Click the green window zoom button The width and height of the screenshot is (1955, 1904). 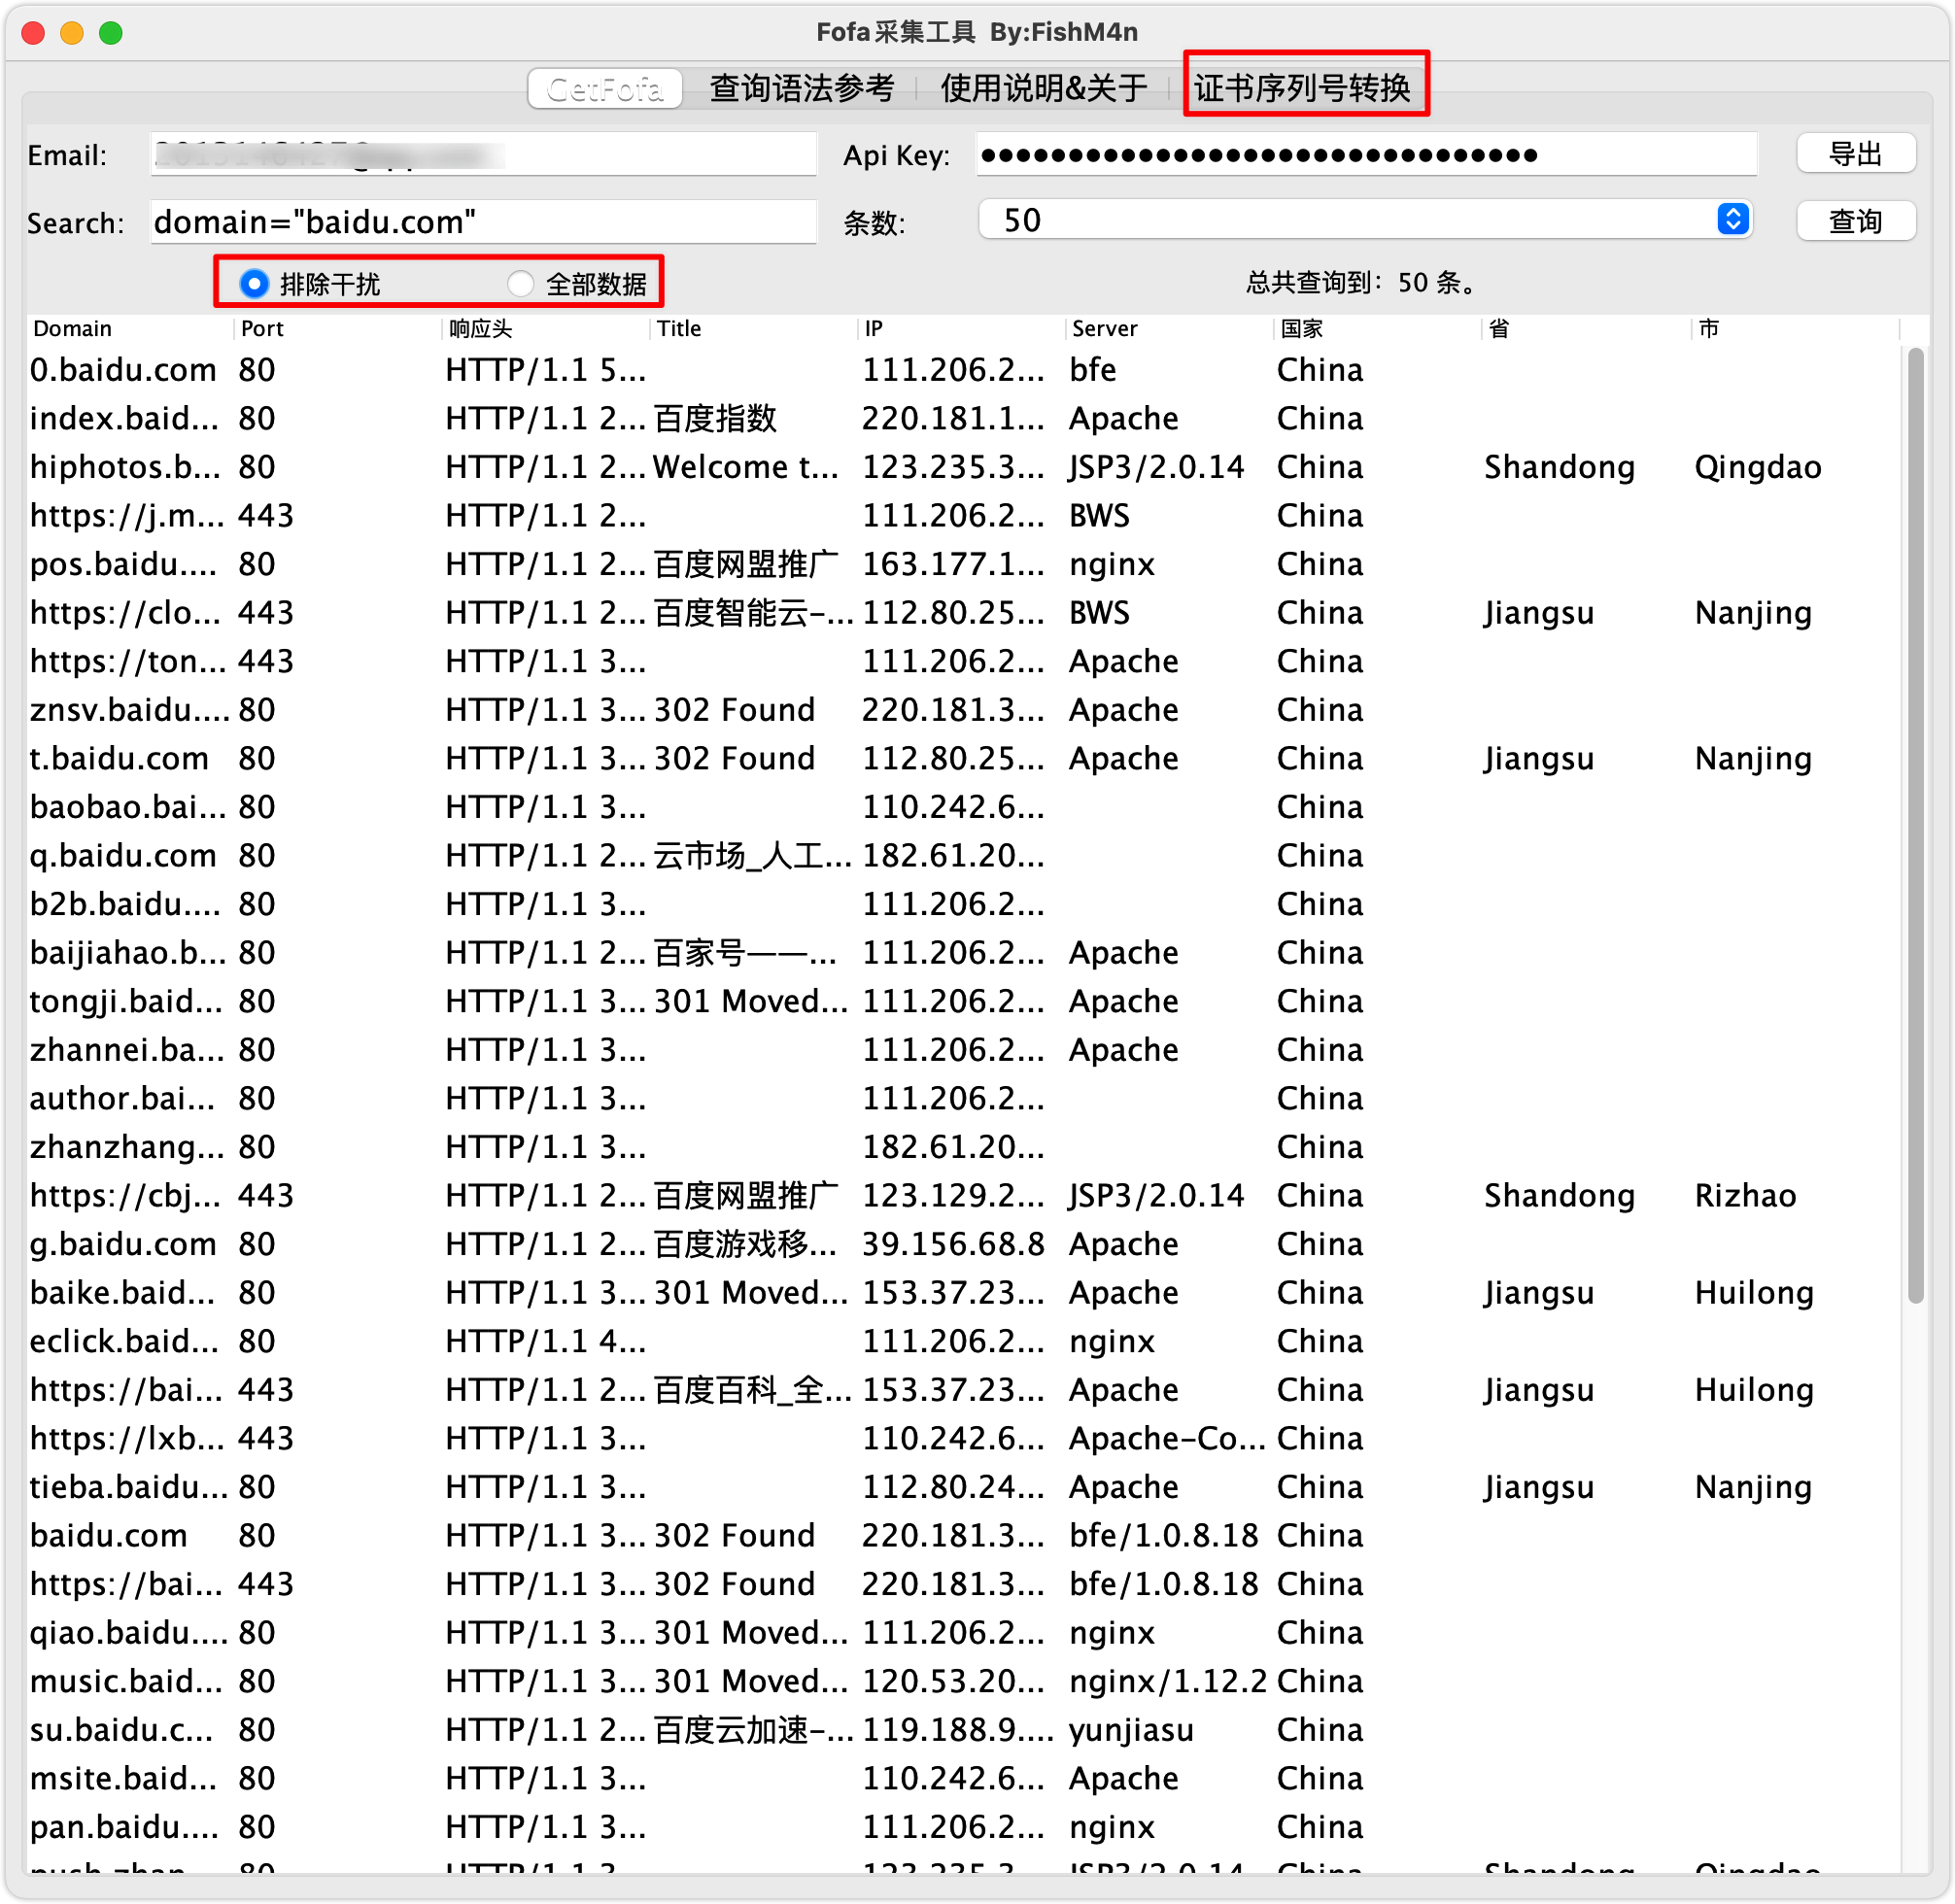click(111, 33)
